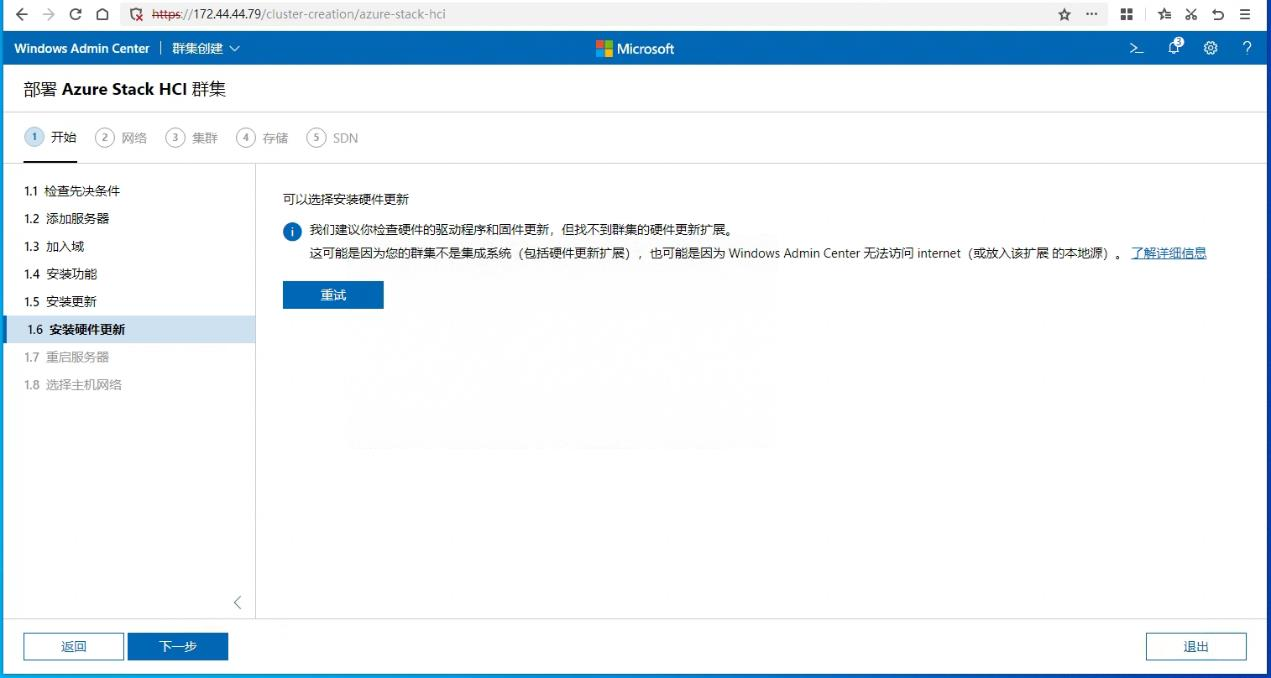1271x678 pixels.
Task: Click the scissors screenshot icon
Action: 1191,15
